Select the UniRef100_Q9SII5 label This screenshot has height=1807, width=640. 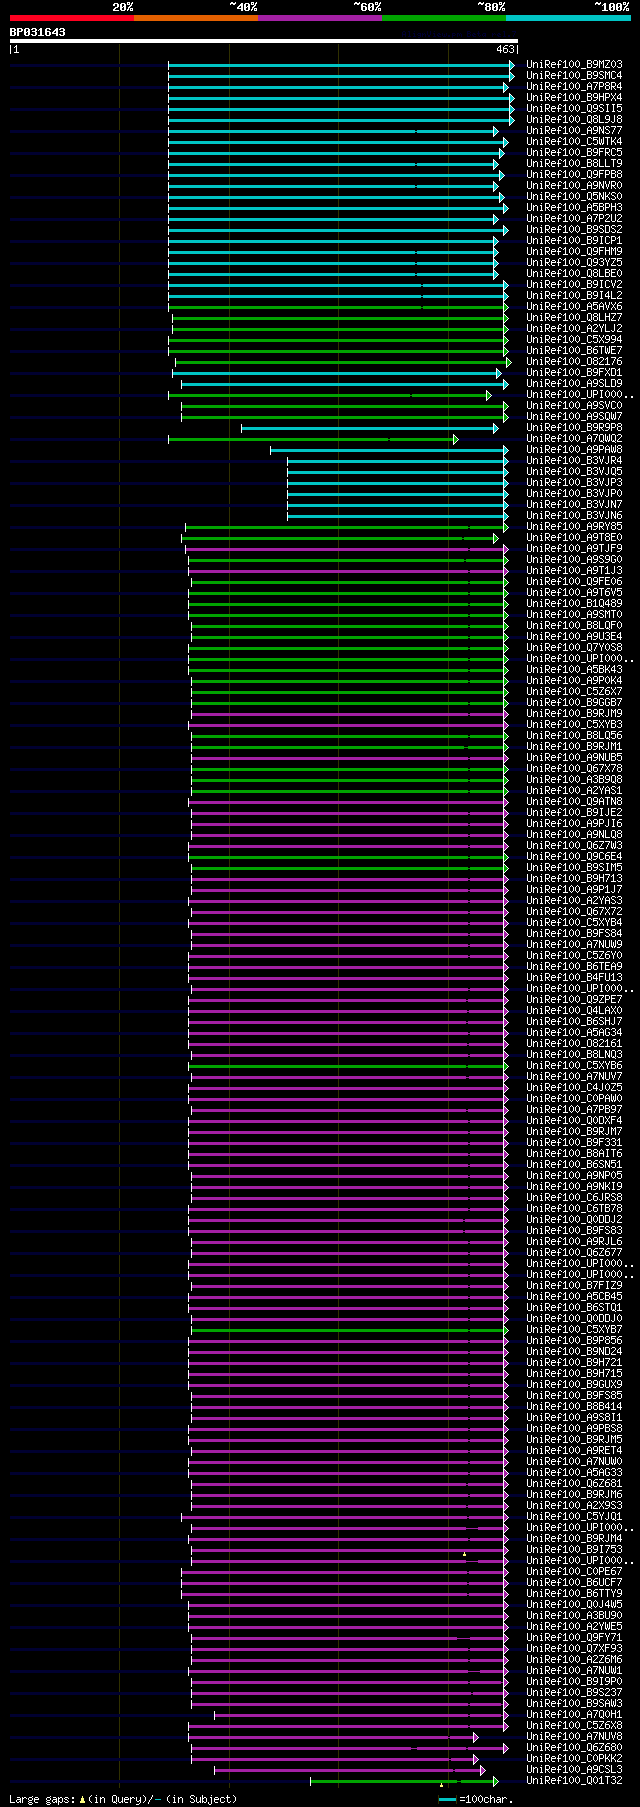click(x=574, y=108)
